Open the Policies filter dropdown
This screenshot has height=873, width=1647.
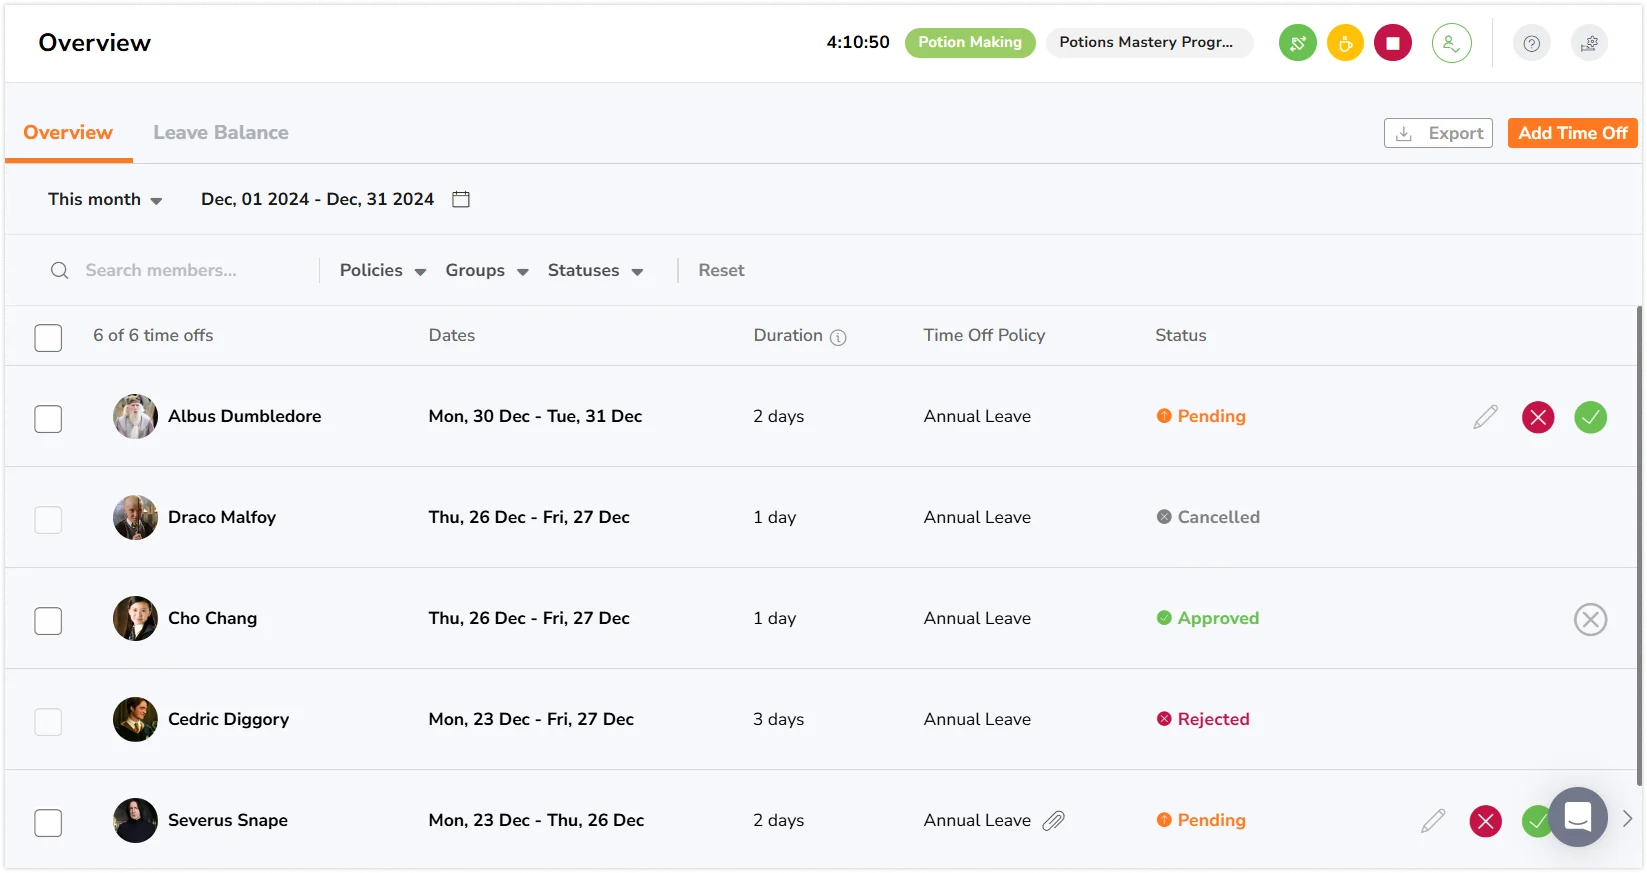(x=383, y=270)
